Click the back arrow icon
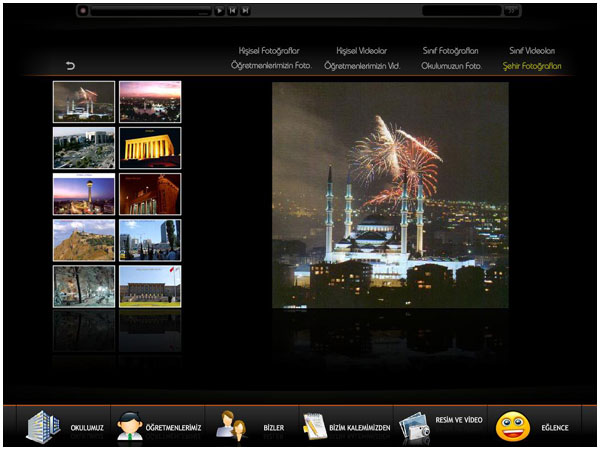This screenshot has width=600, height=450. click(x=70, y=66)
